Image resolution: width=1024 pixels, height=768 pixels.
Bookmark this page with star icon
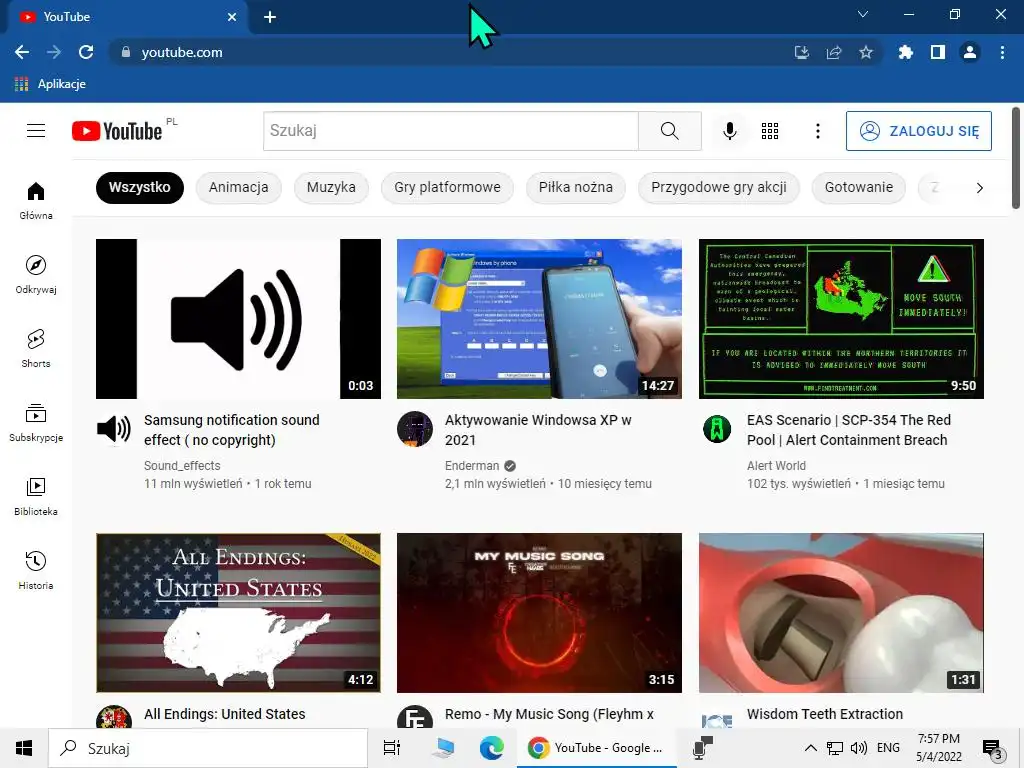[866, 52]
